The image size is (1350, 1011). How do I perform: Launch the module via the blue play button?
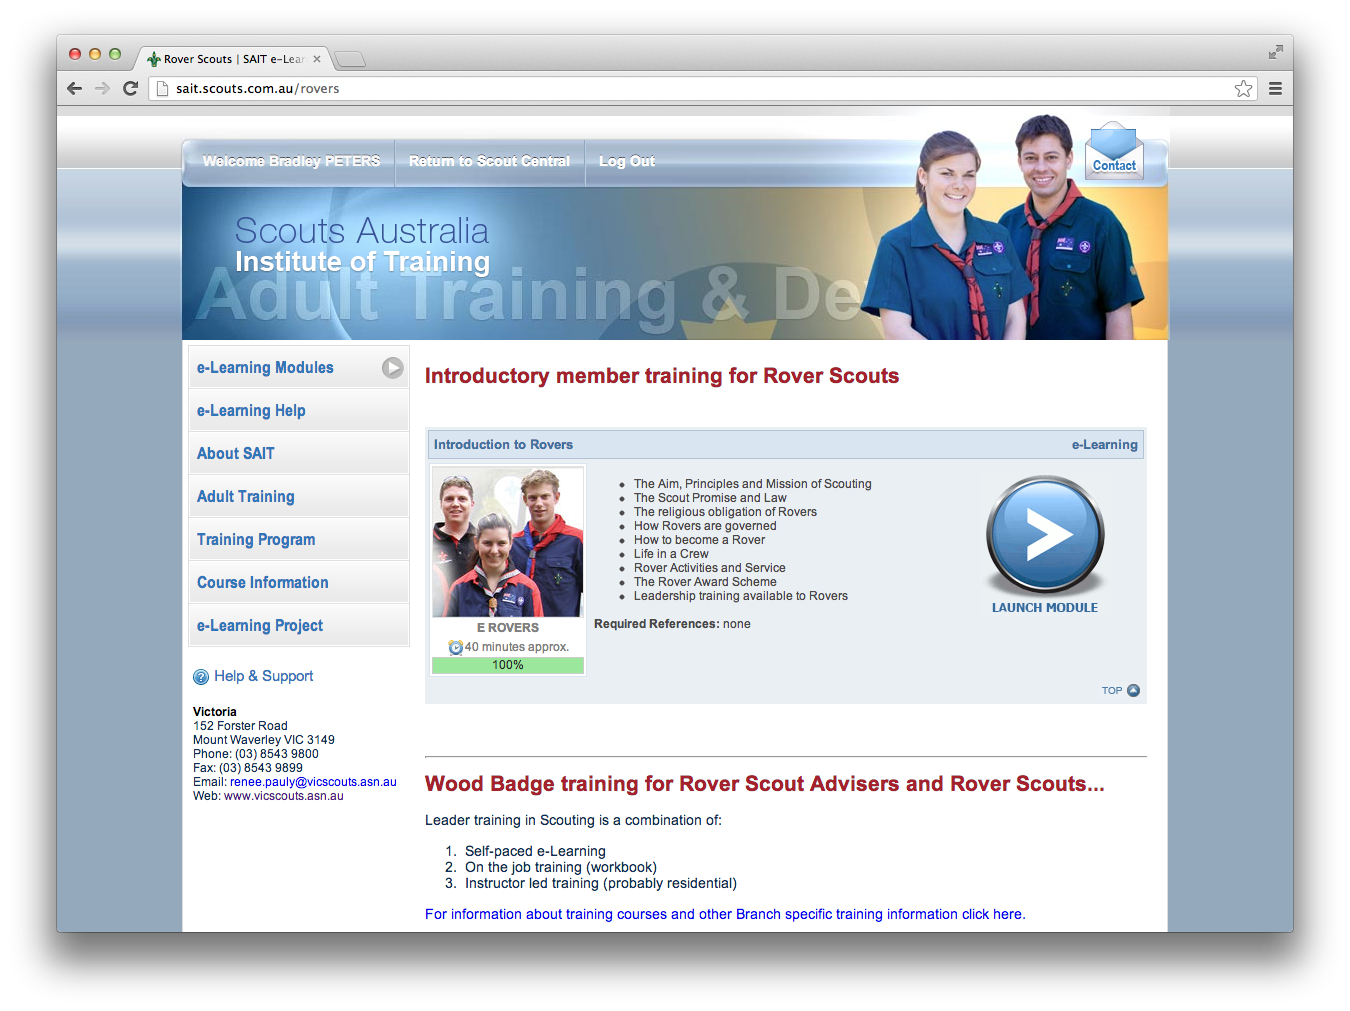pyautogui.click(x=1045, y=535)
